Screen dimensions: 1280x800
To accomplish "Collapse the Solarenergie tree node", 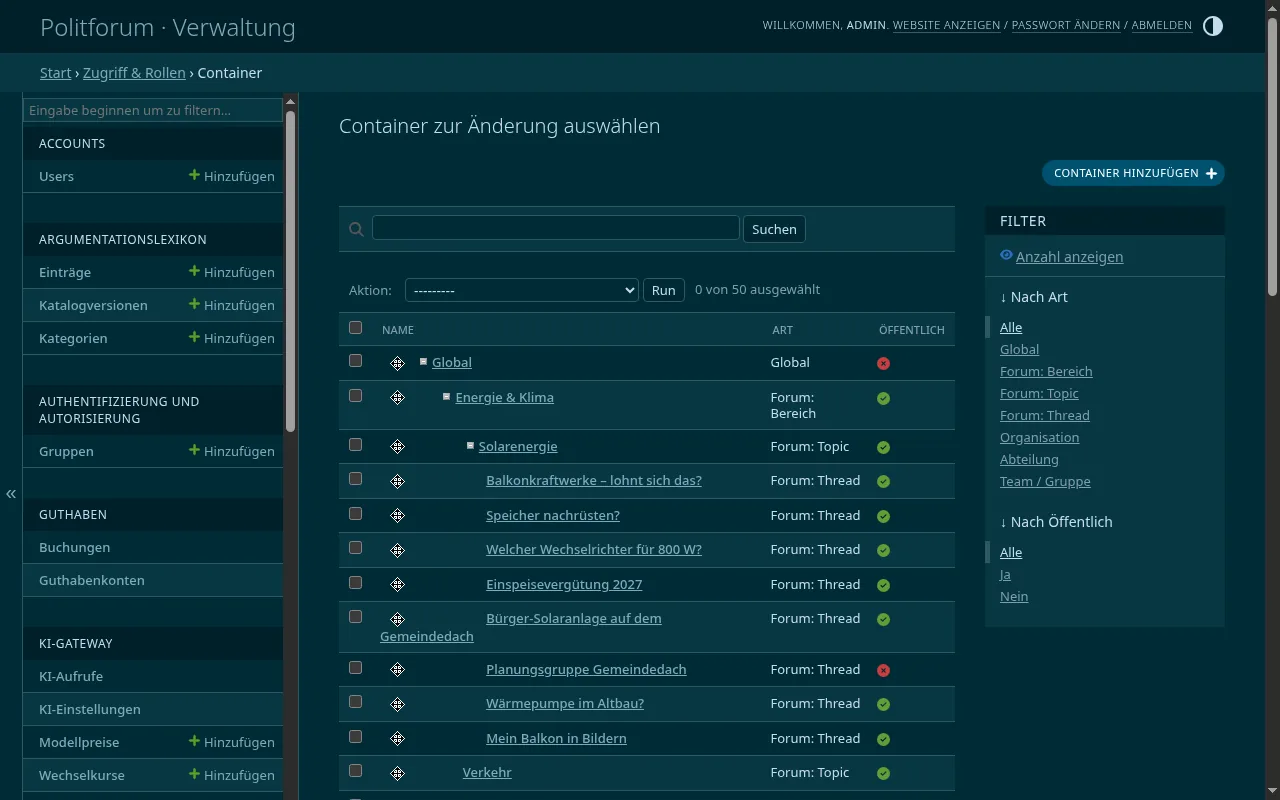I will pos(470,446).
